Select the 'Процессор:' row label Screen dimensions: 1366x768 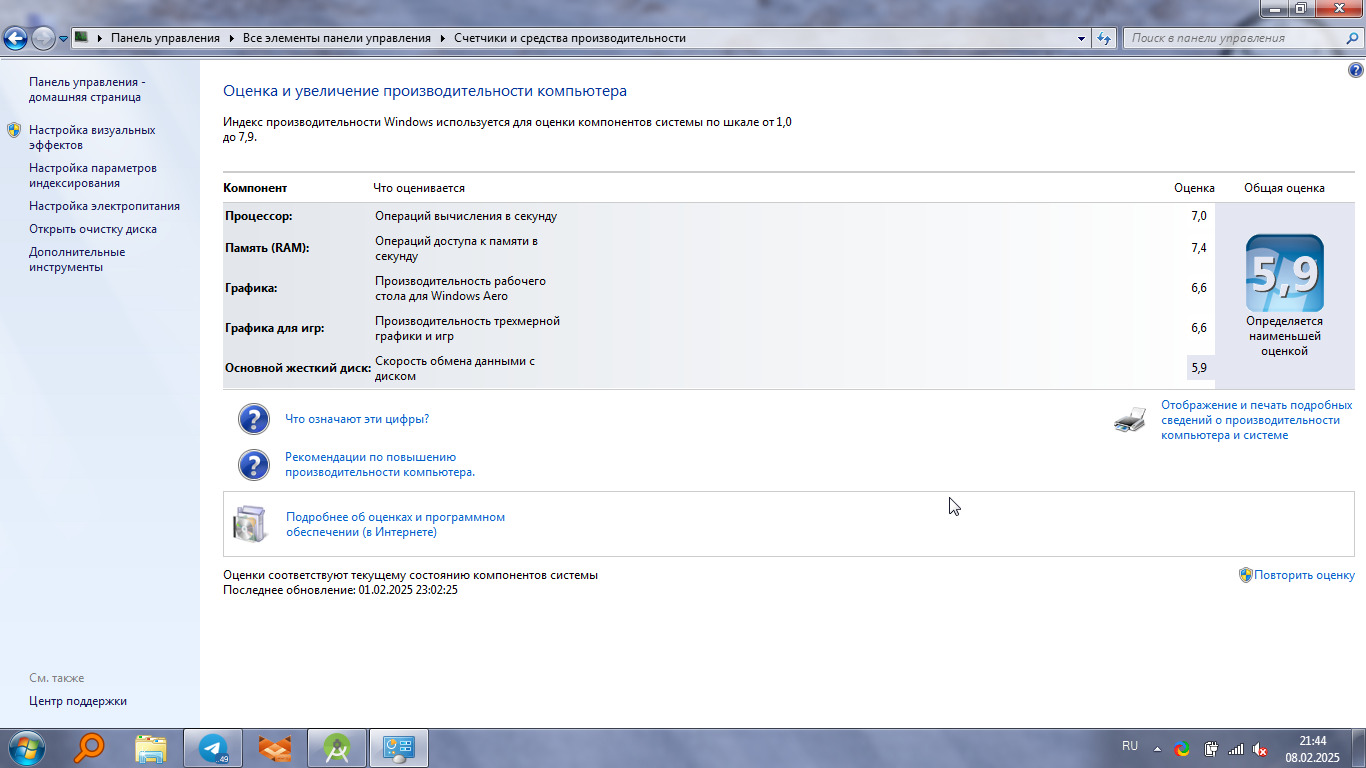259,216
